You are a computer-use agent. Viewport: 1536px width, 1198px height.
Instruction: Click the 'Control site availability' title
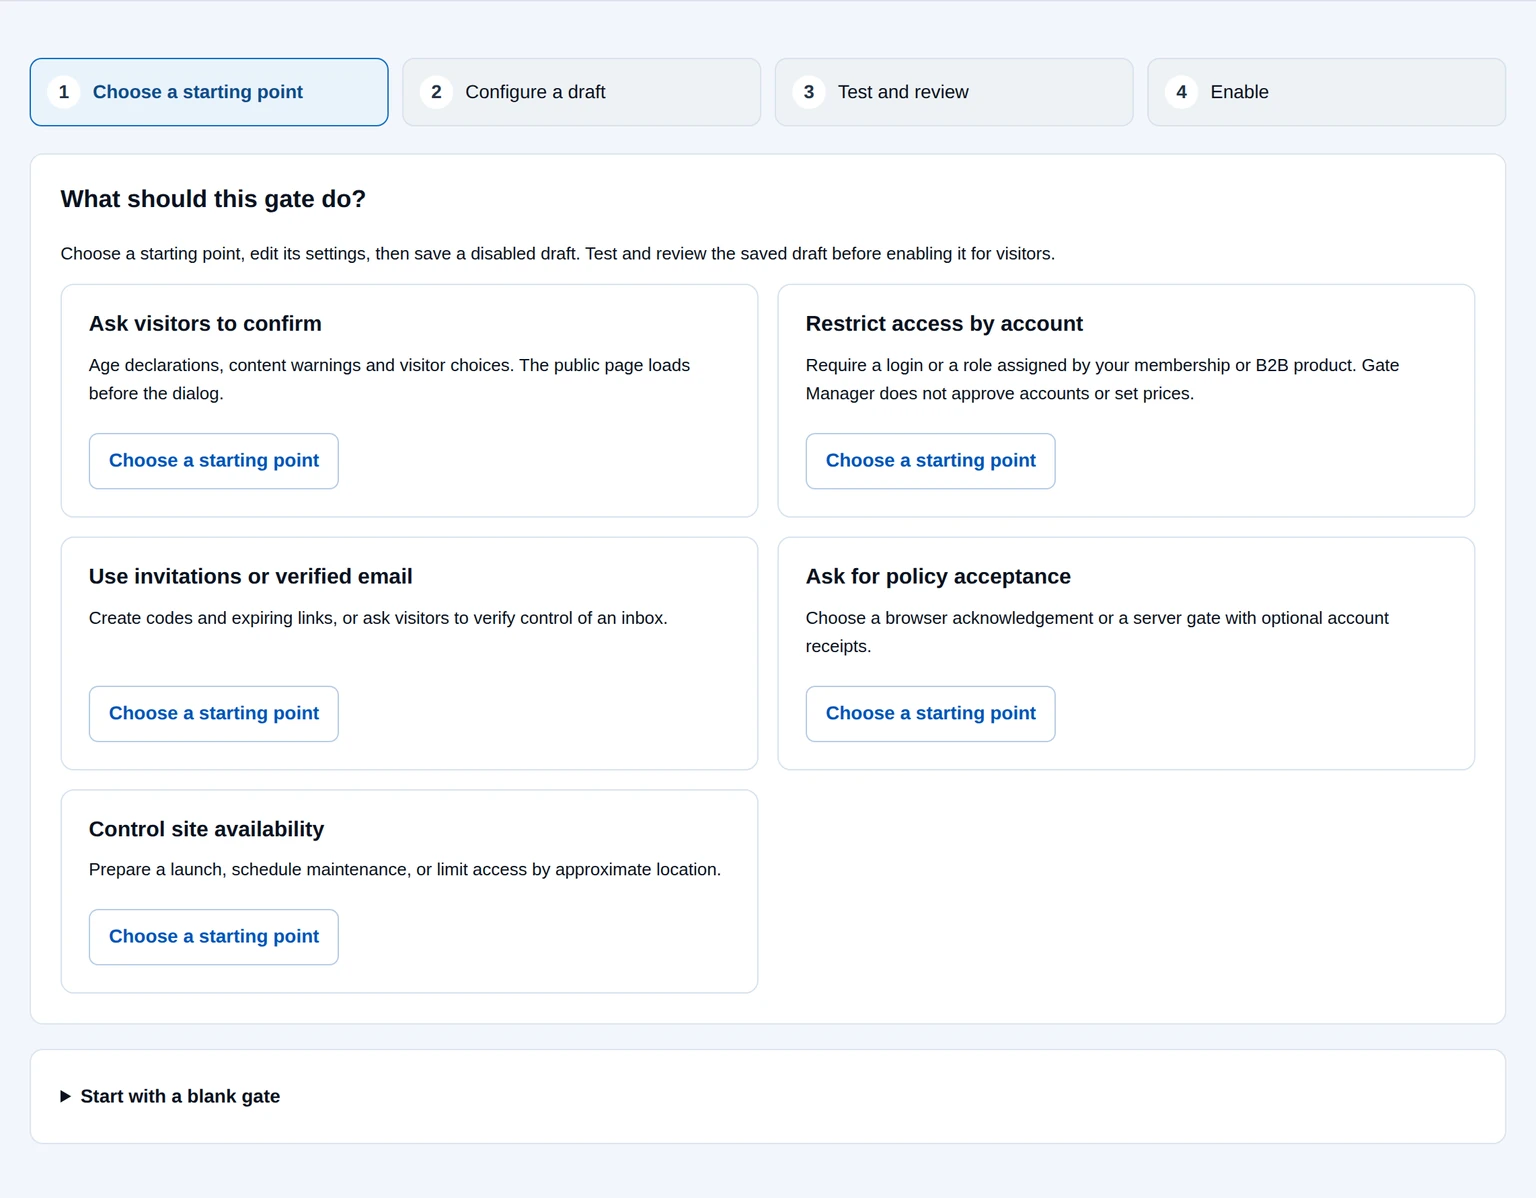(x=206, y=829)
